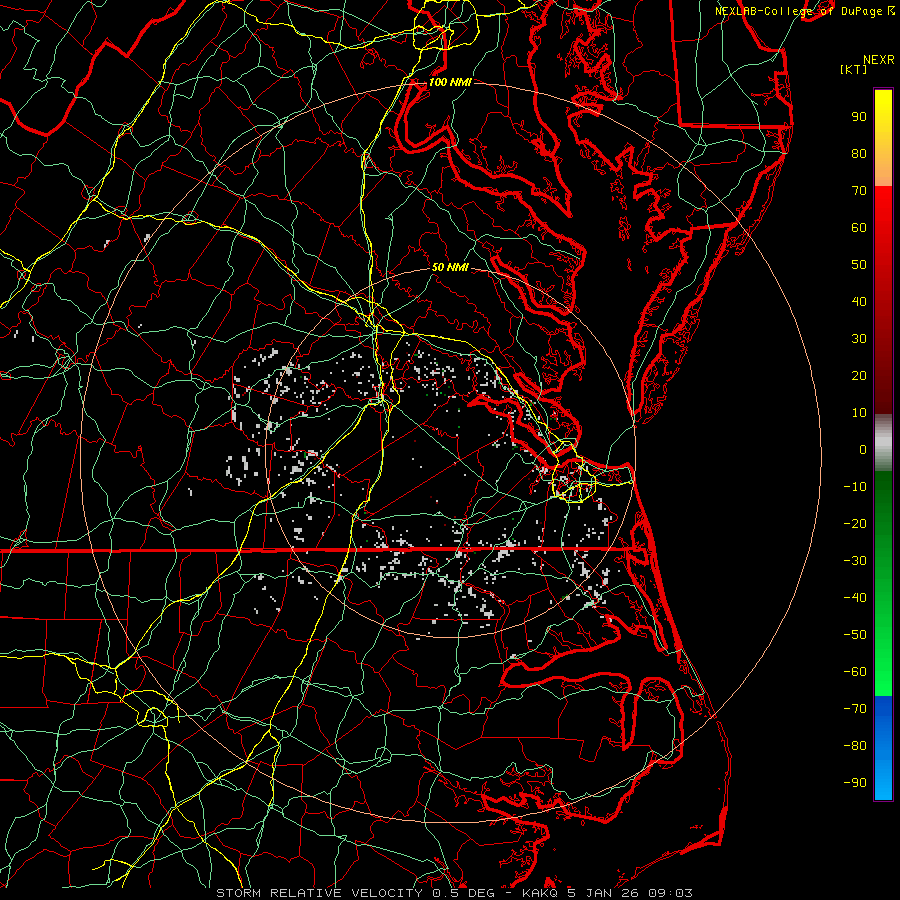Click the Storm Relative Velocity caption at the bottom
The image size is (900, 900).
(x=454, y=893)
